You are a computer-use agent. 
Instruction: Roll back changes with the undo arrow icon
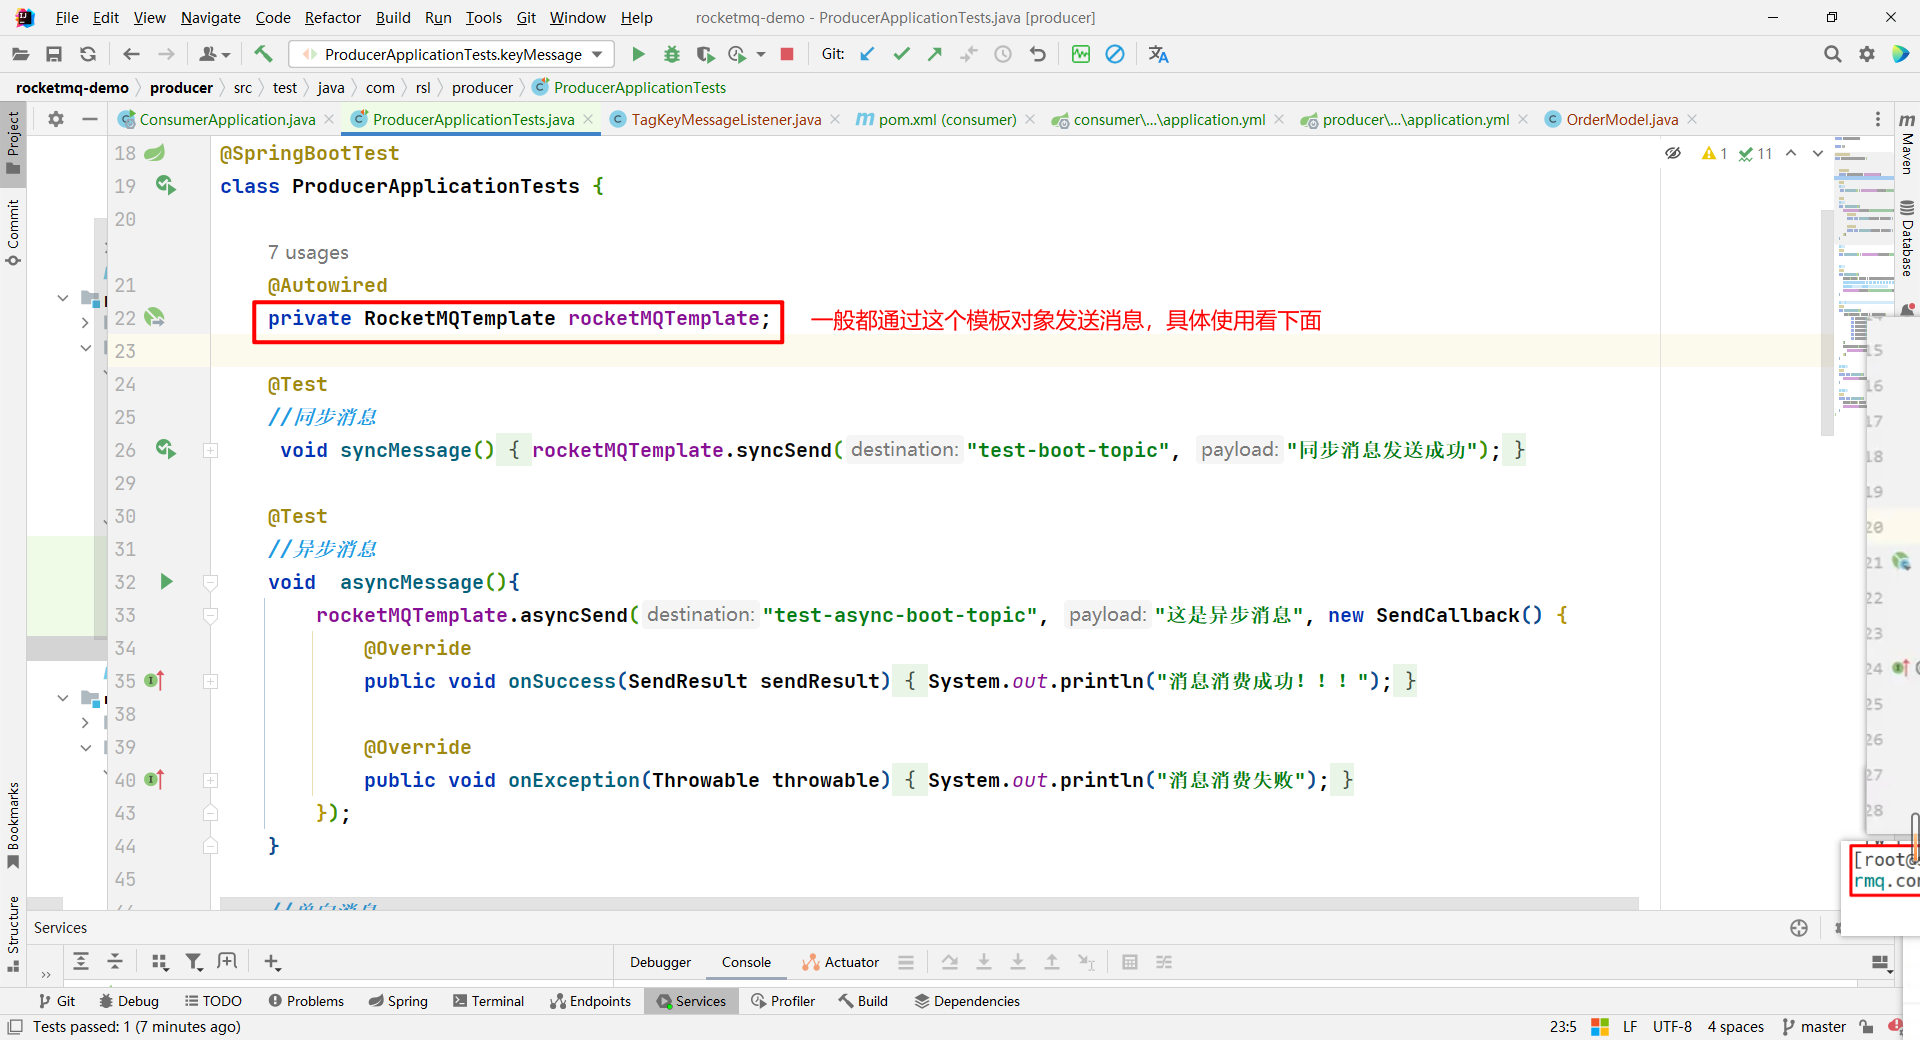click(1037, 54)
